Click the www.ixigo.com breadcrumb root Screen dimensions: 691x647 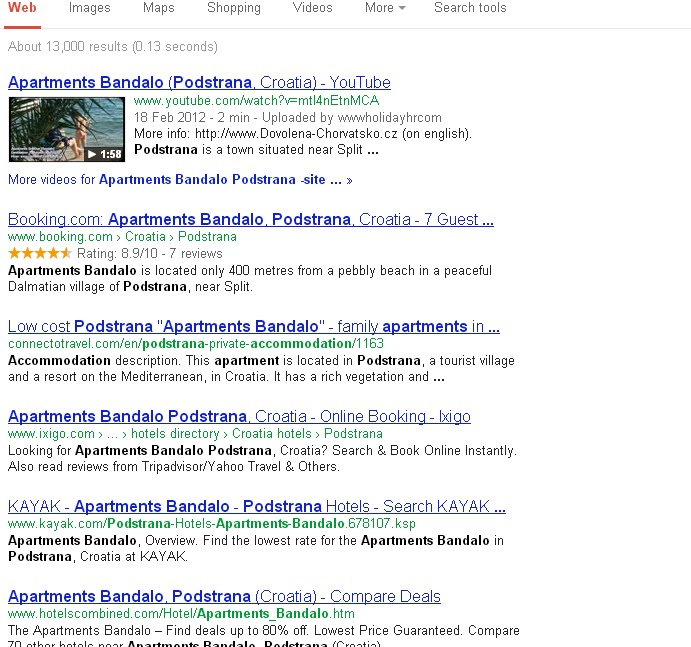point(51,434)
